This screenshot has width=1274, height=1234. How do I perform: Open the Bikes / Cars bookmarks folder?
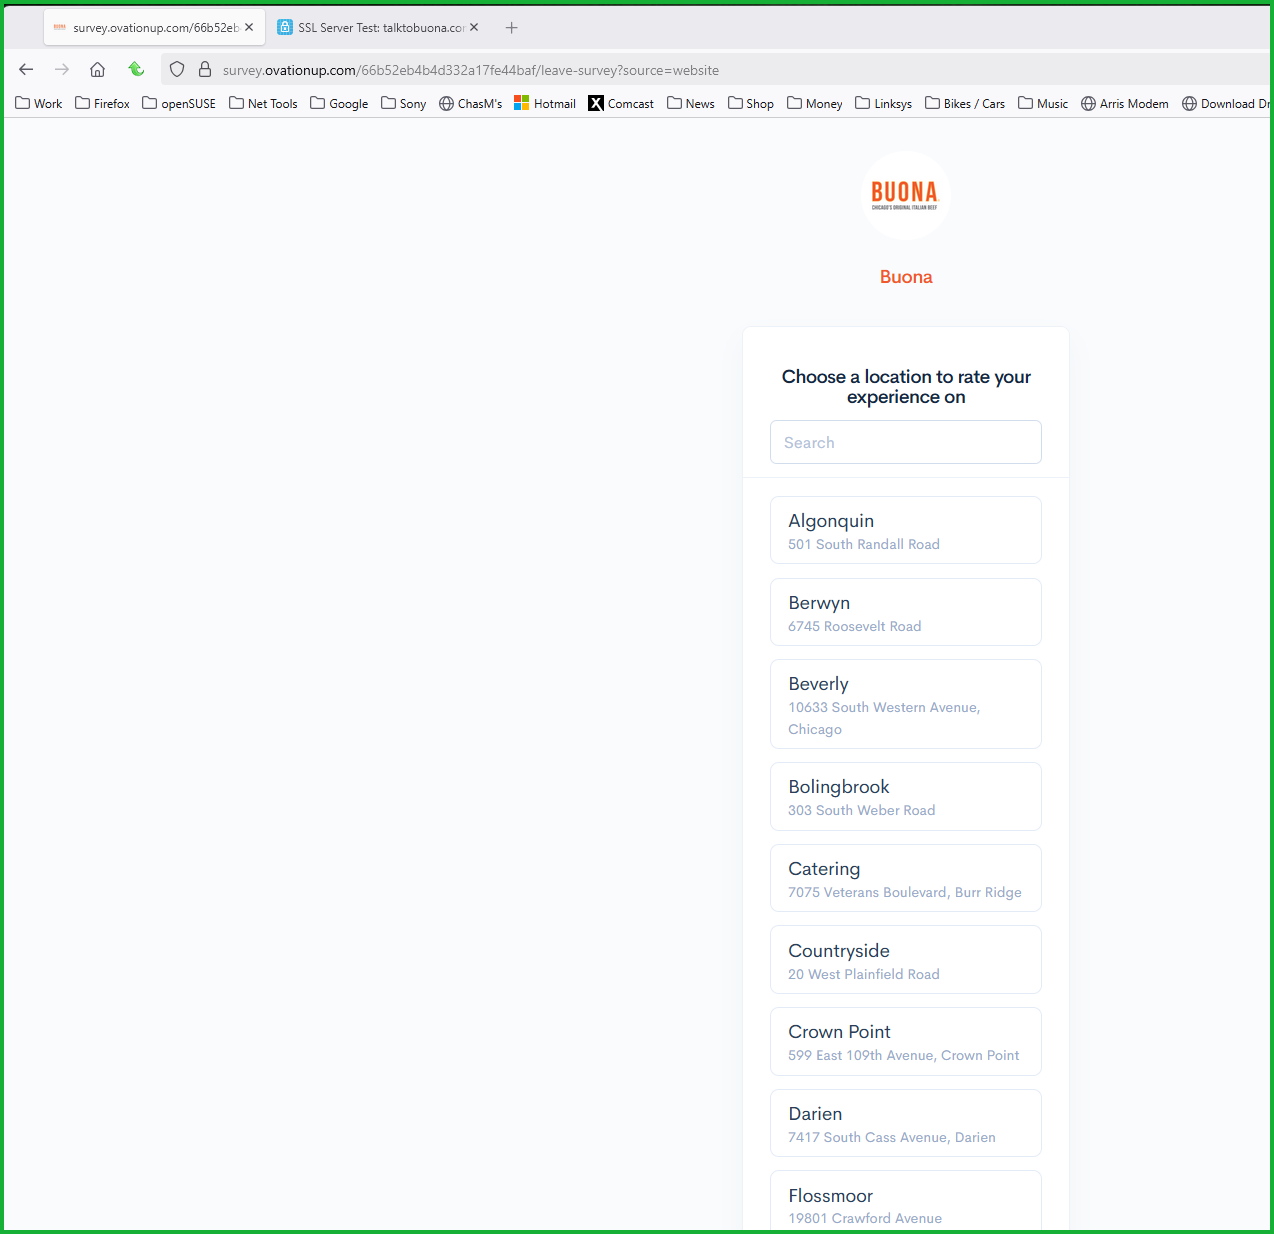coord(965,103)
